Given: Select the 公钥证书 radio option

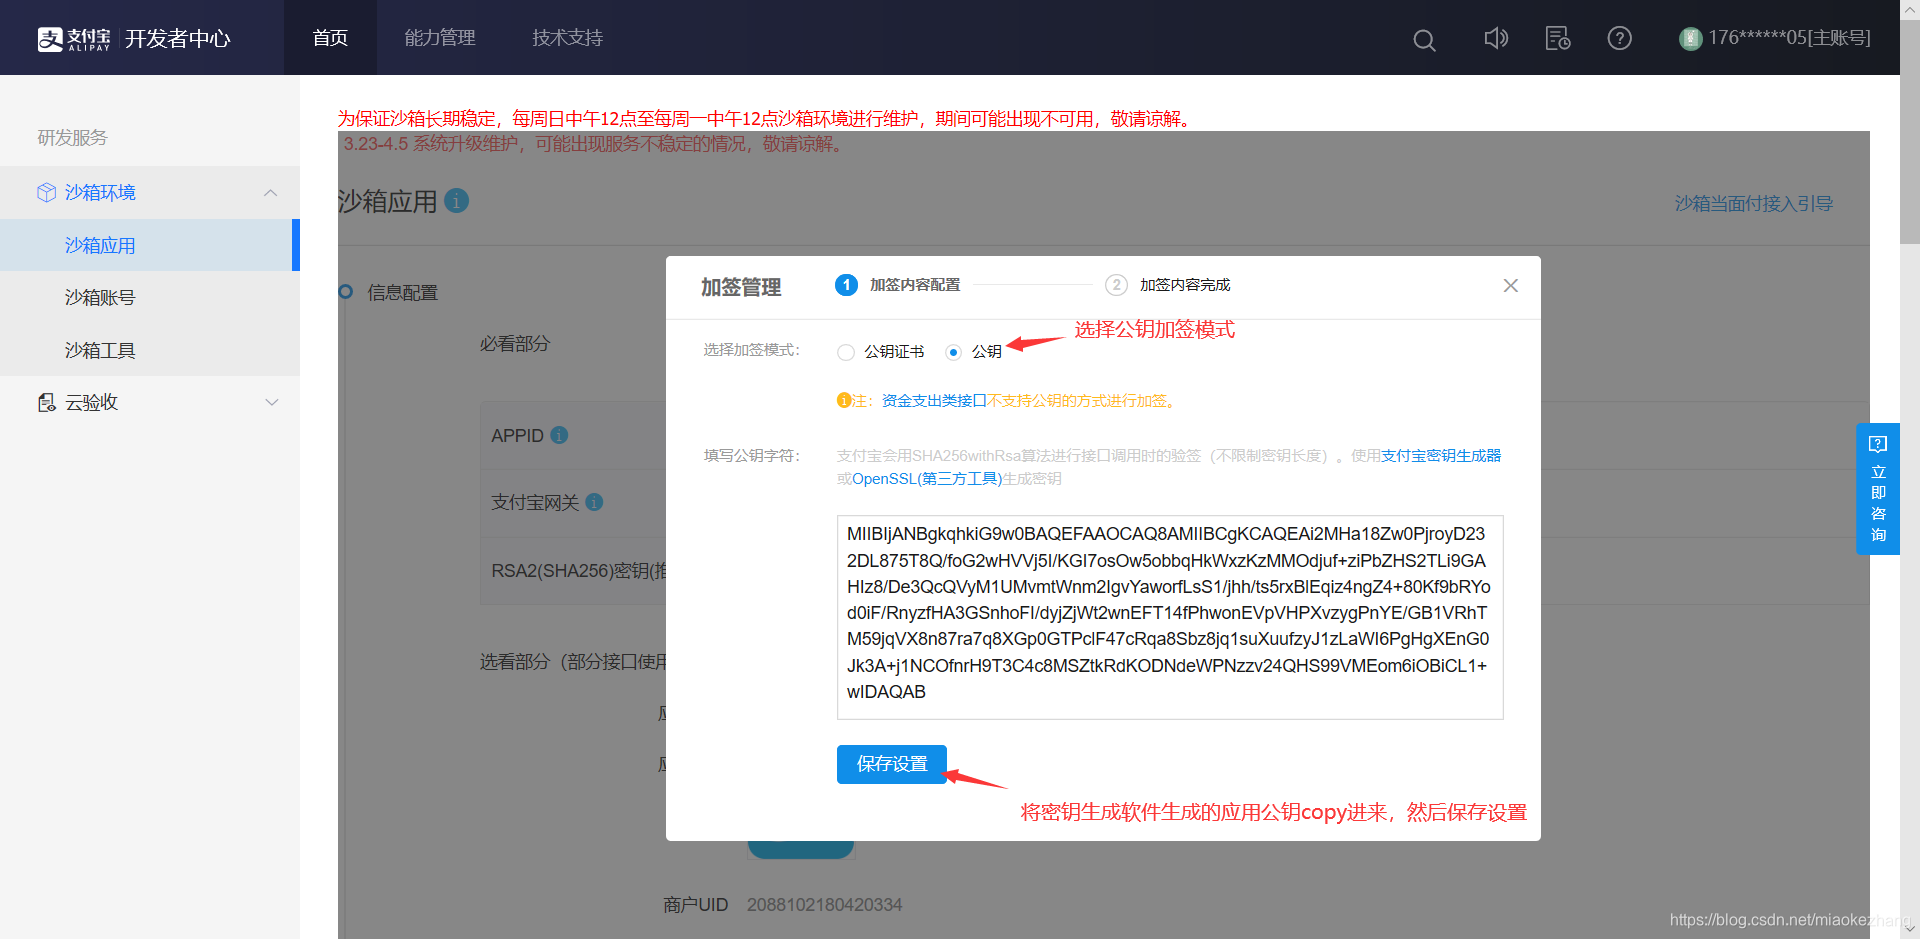Looking at the screenshot, I should 846,352.
